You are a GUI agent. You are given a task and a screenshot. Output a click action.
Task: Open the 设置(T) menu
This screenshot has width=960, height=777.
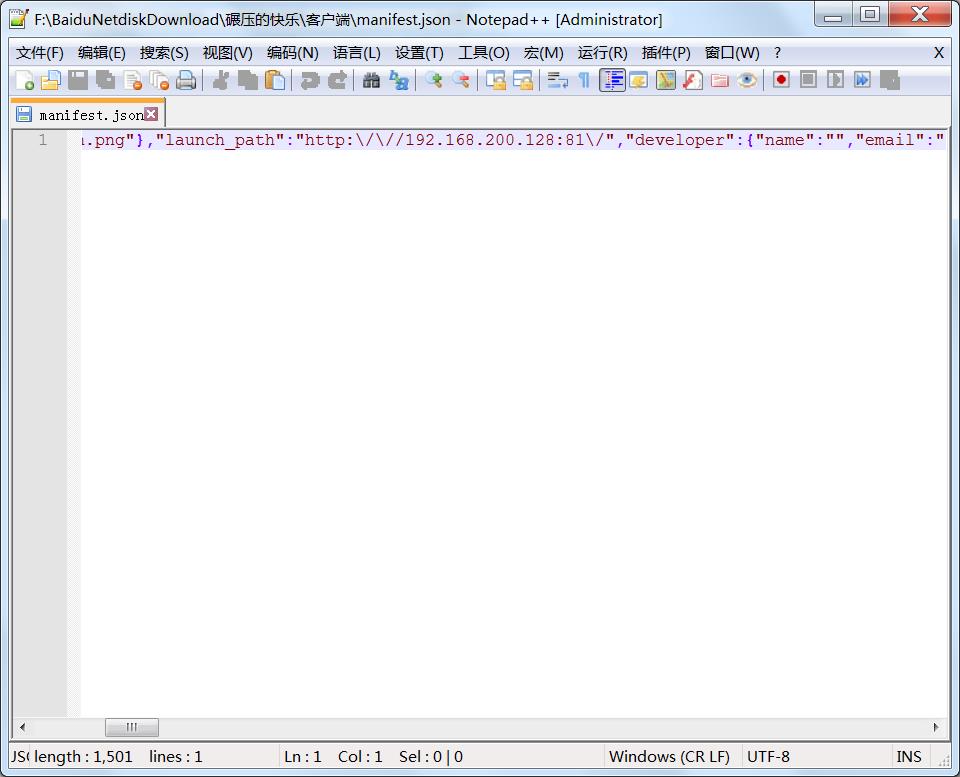419,53
